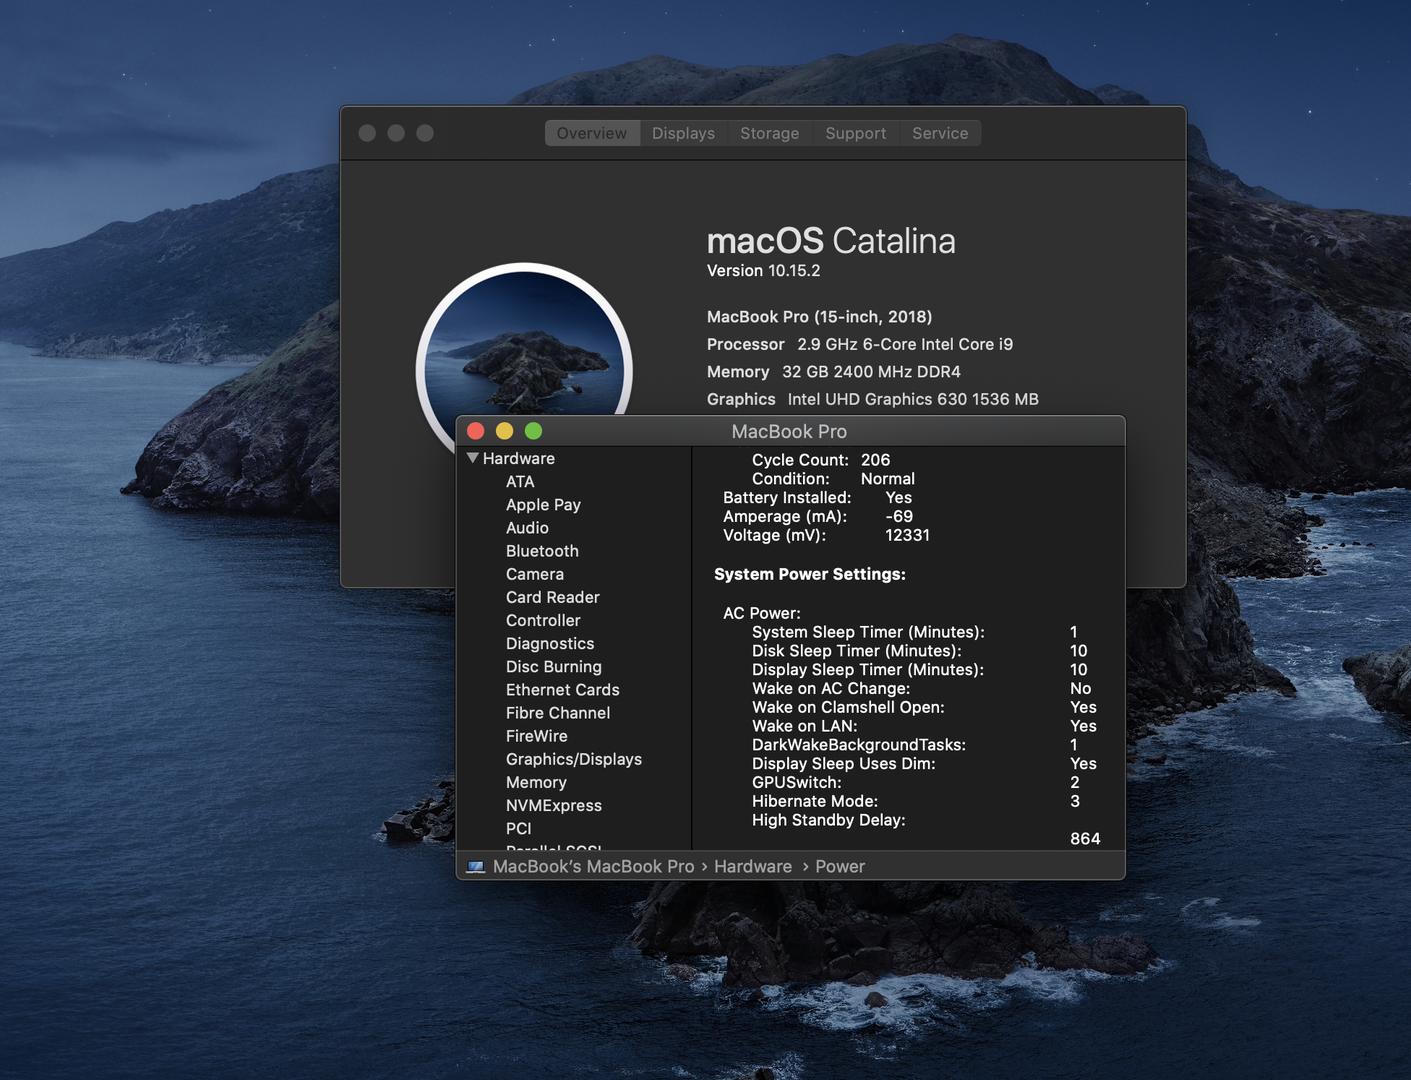Switch to the Overview tab
Image resolution: width=1411 pixels, height=1080 pixels.
592,133
